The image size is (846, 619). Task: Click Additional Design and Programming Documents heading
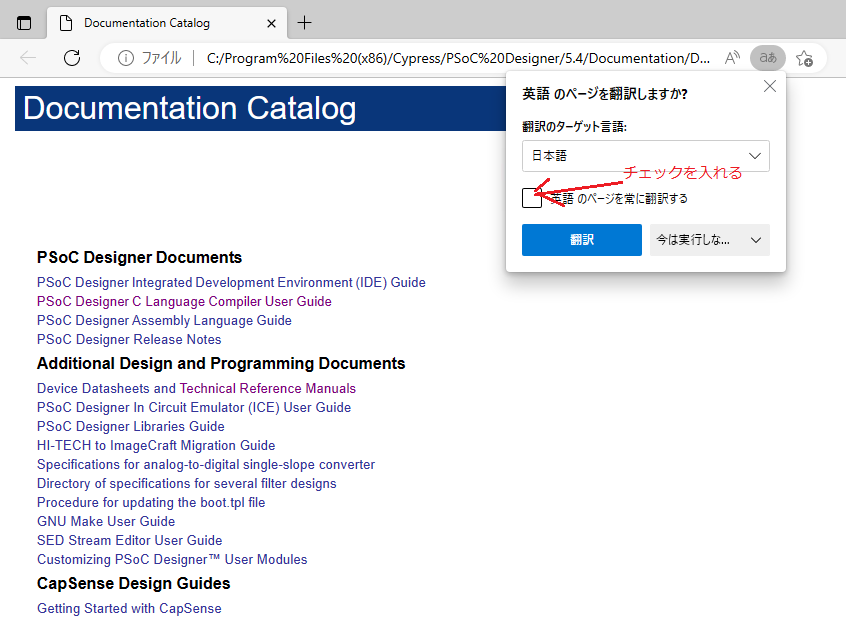pyautogui.click(x=221, y=363)
